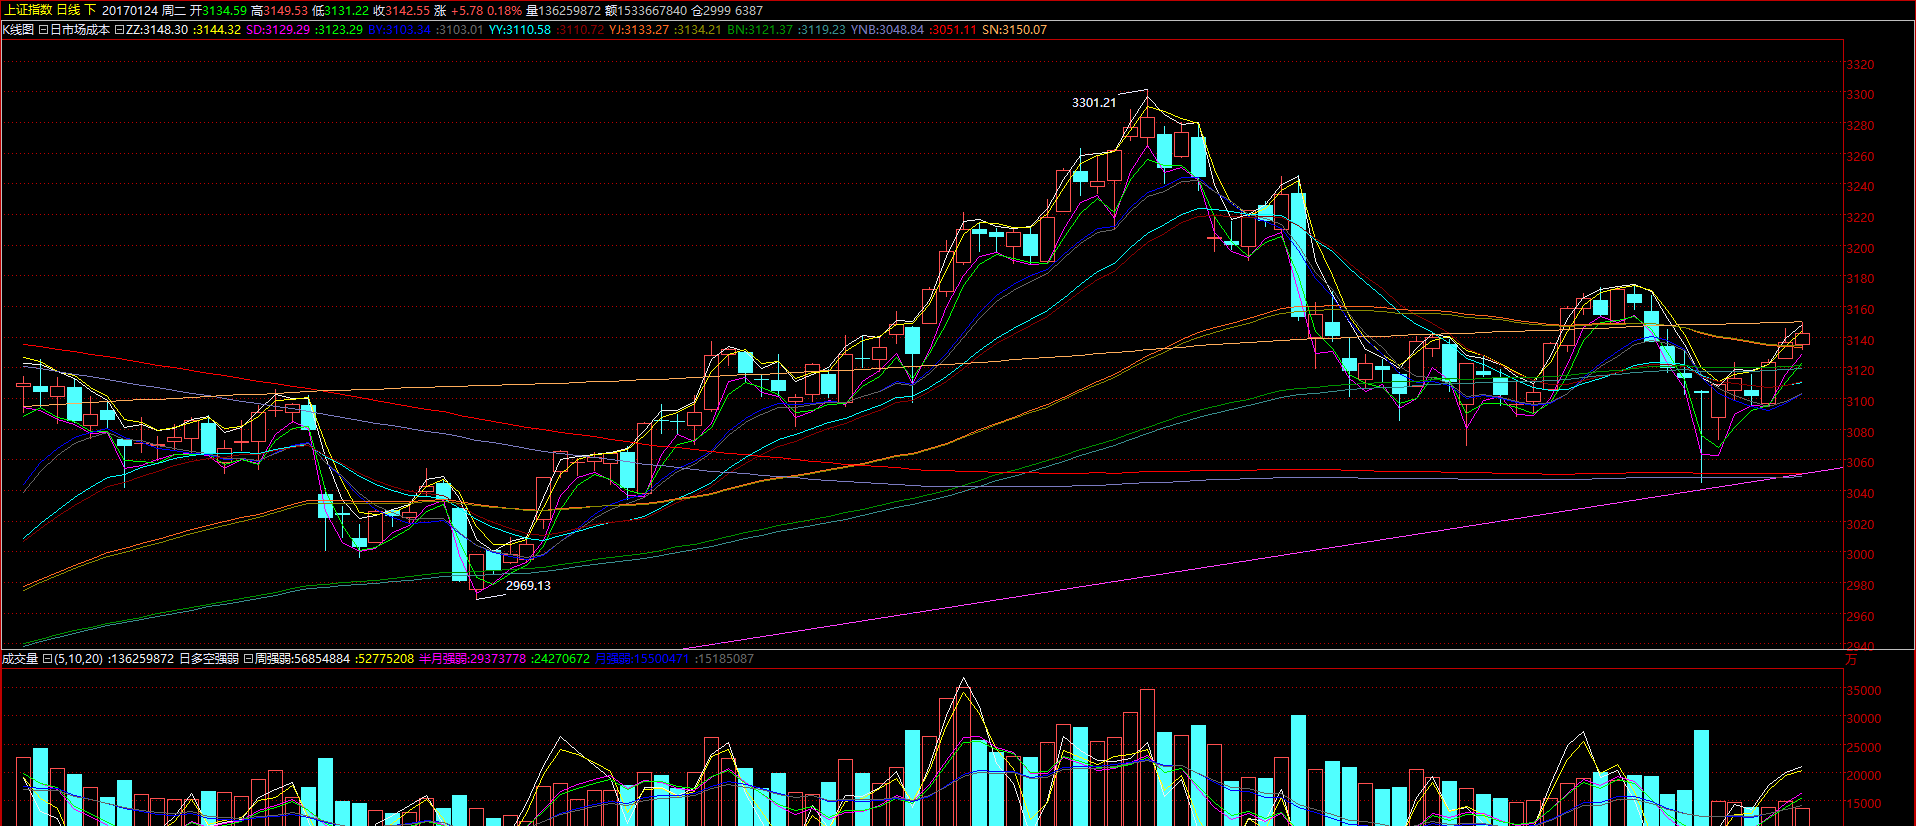
Task: Click the 3160 price axis label
Action: tap(1860, 310)
